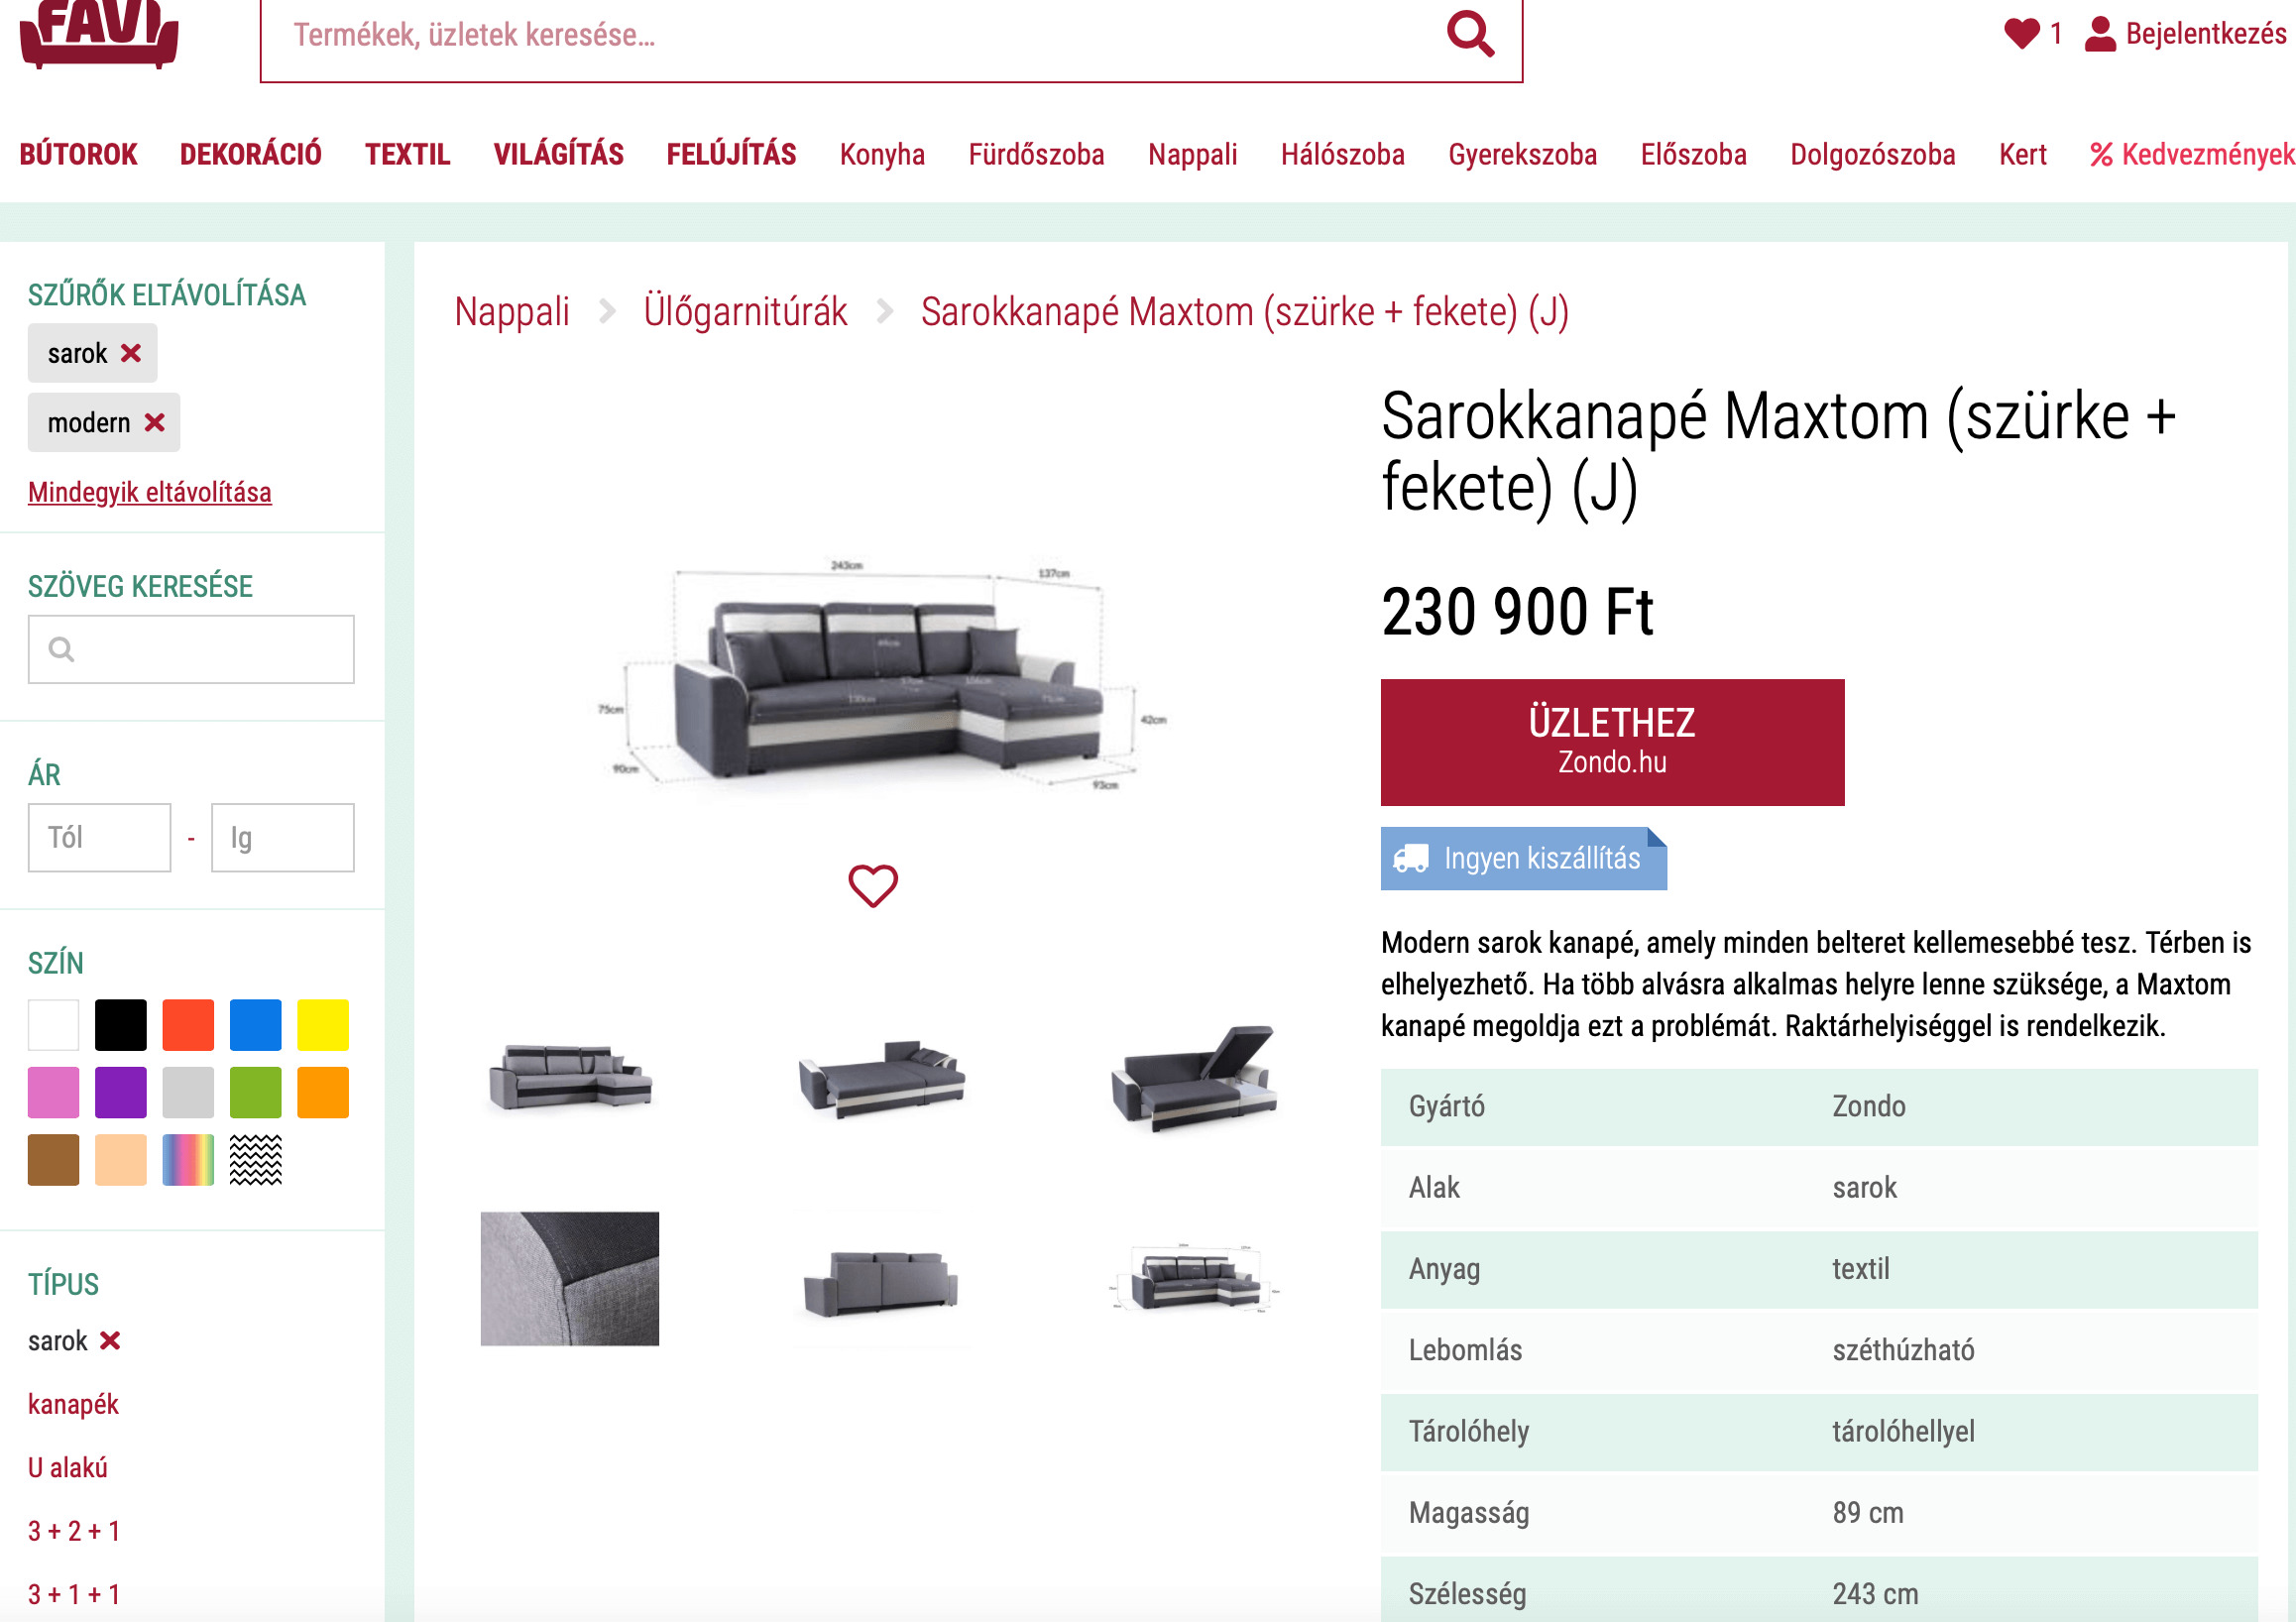2296x1622 pixels.
Task: Remove the modern filter tag
Action: pos(154,422)
